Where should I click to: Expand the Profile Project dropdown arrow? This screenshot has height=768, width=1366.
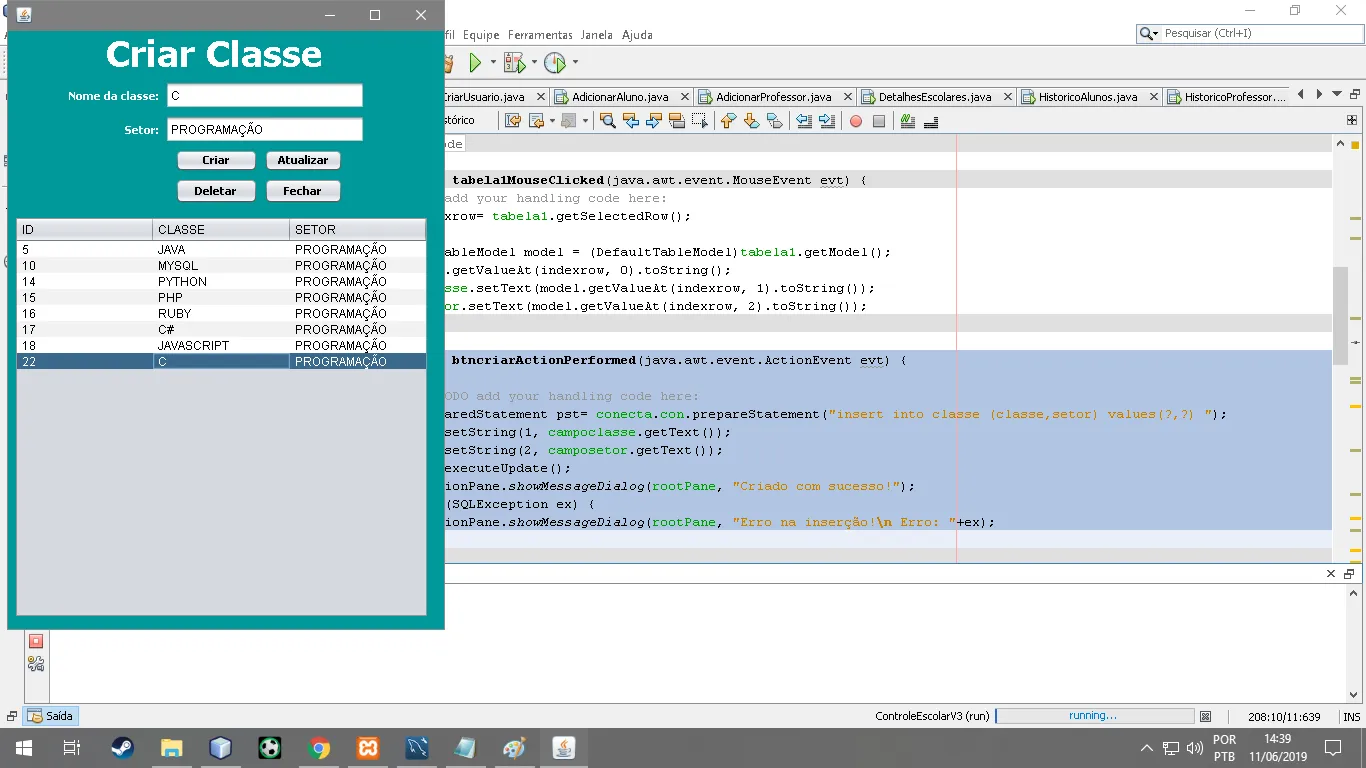(575, 63)
